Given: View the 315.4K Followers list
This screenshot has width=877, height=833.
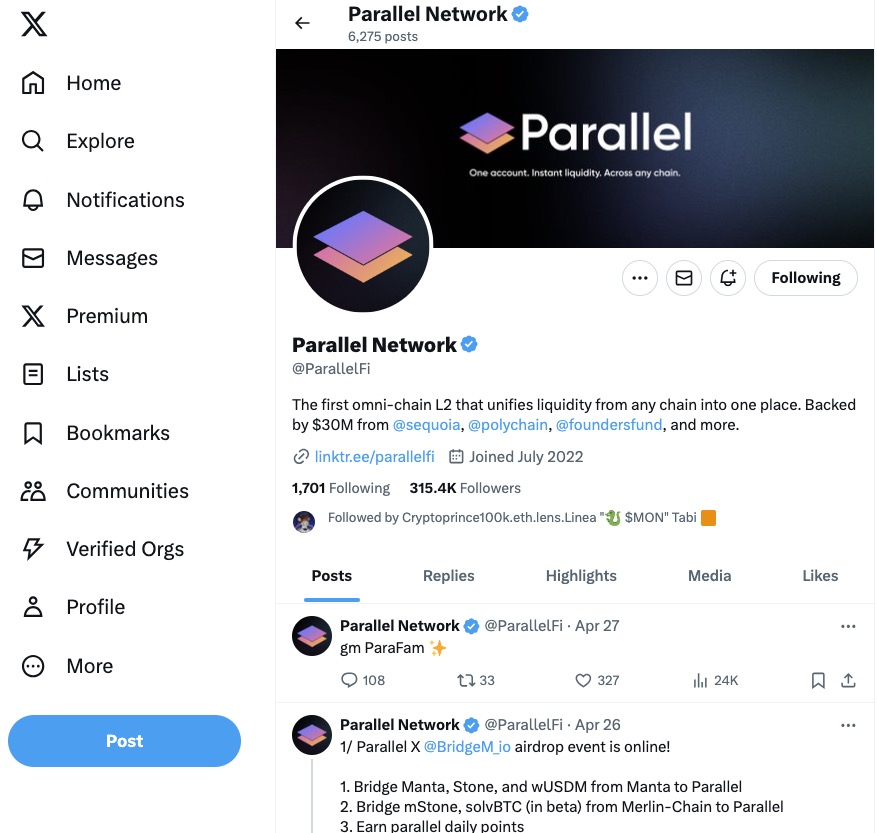Looking at the screenshot, I should pos(465,488).
